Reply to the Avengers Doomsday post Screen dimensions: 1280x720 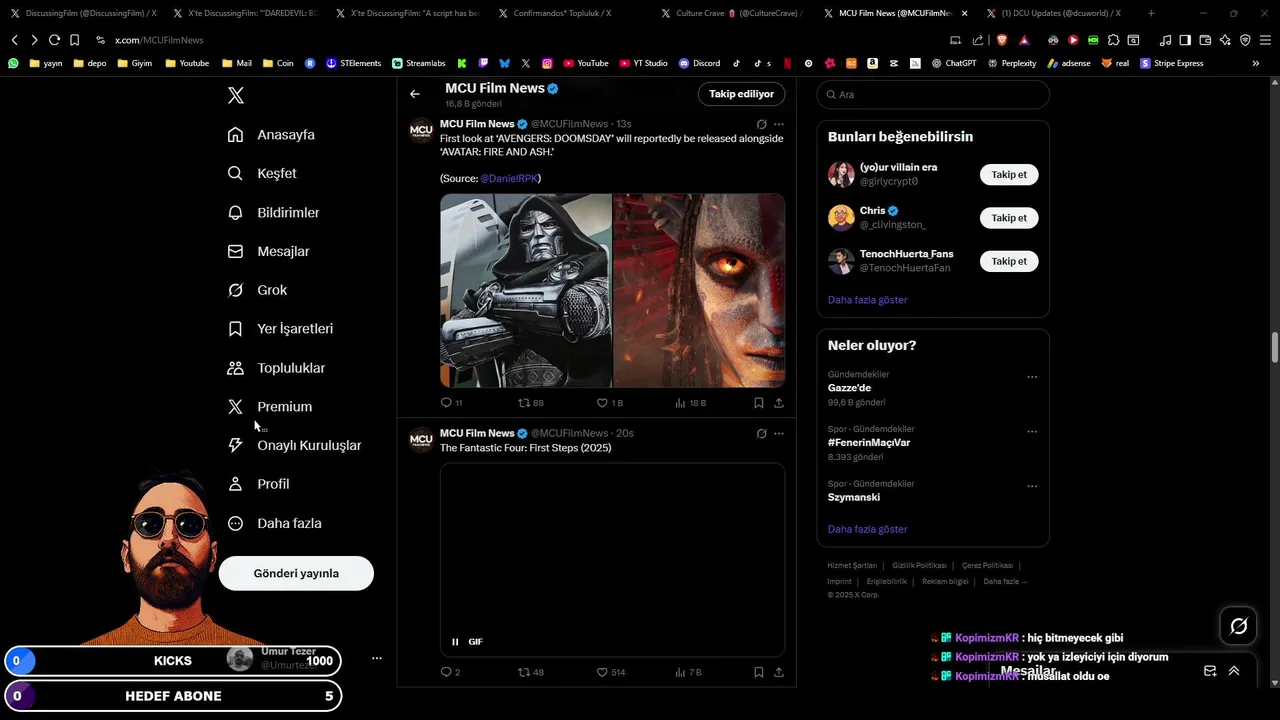tap(451, 403)
